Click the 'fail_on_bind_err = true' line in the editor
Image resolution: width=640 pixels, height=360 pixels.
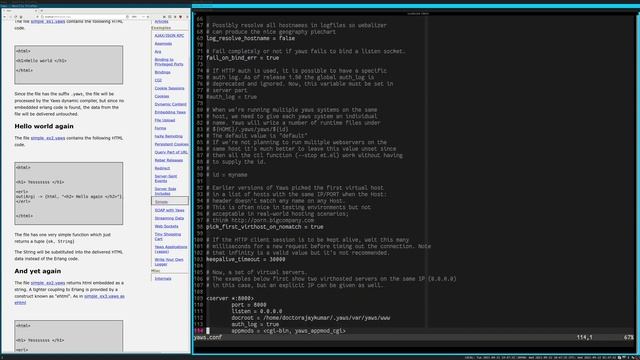[x=242, y=58]
